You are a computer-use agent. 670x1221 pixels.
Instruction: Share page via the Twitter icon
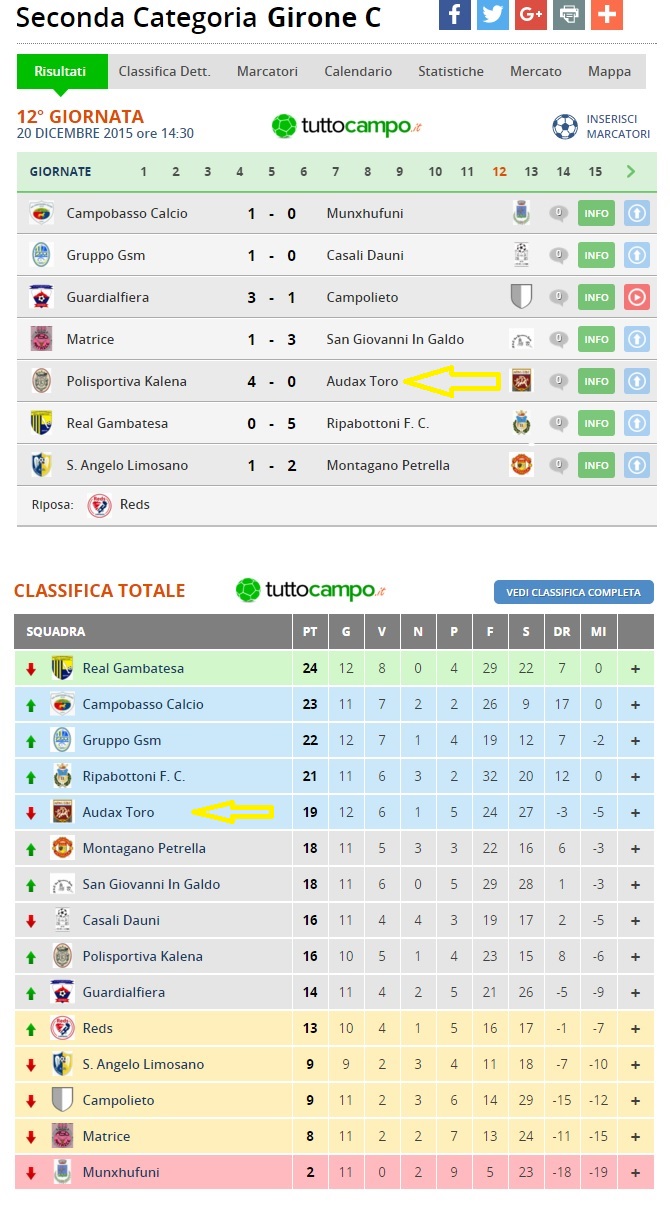(x=492, y=14)
